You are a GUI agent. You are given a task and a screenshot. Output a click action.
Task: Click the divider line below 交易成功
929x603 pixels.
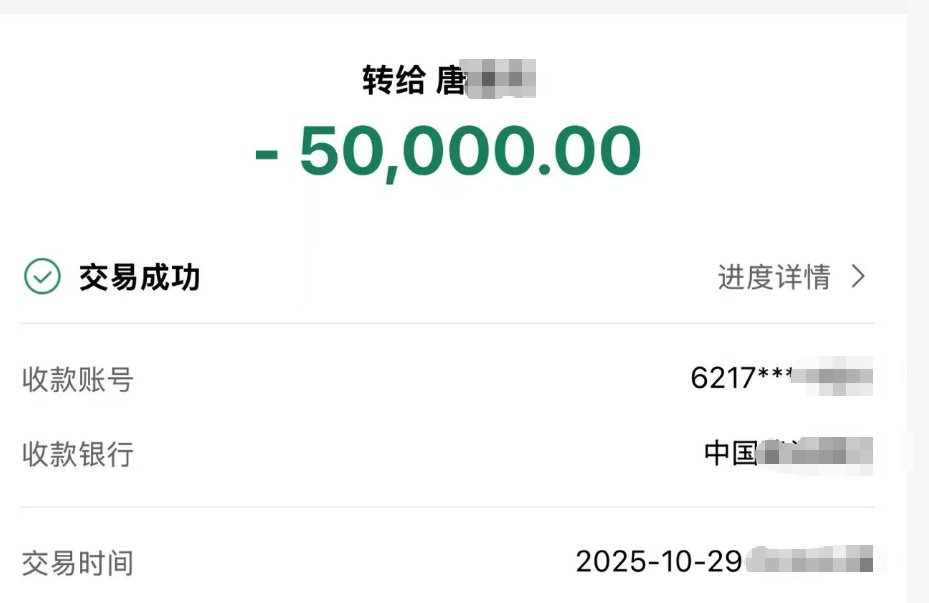point(448,323)
